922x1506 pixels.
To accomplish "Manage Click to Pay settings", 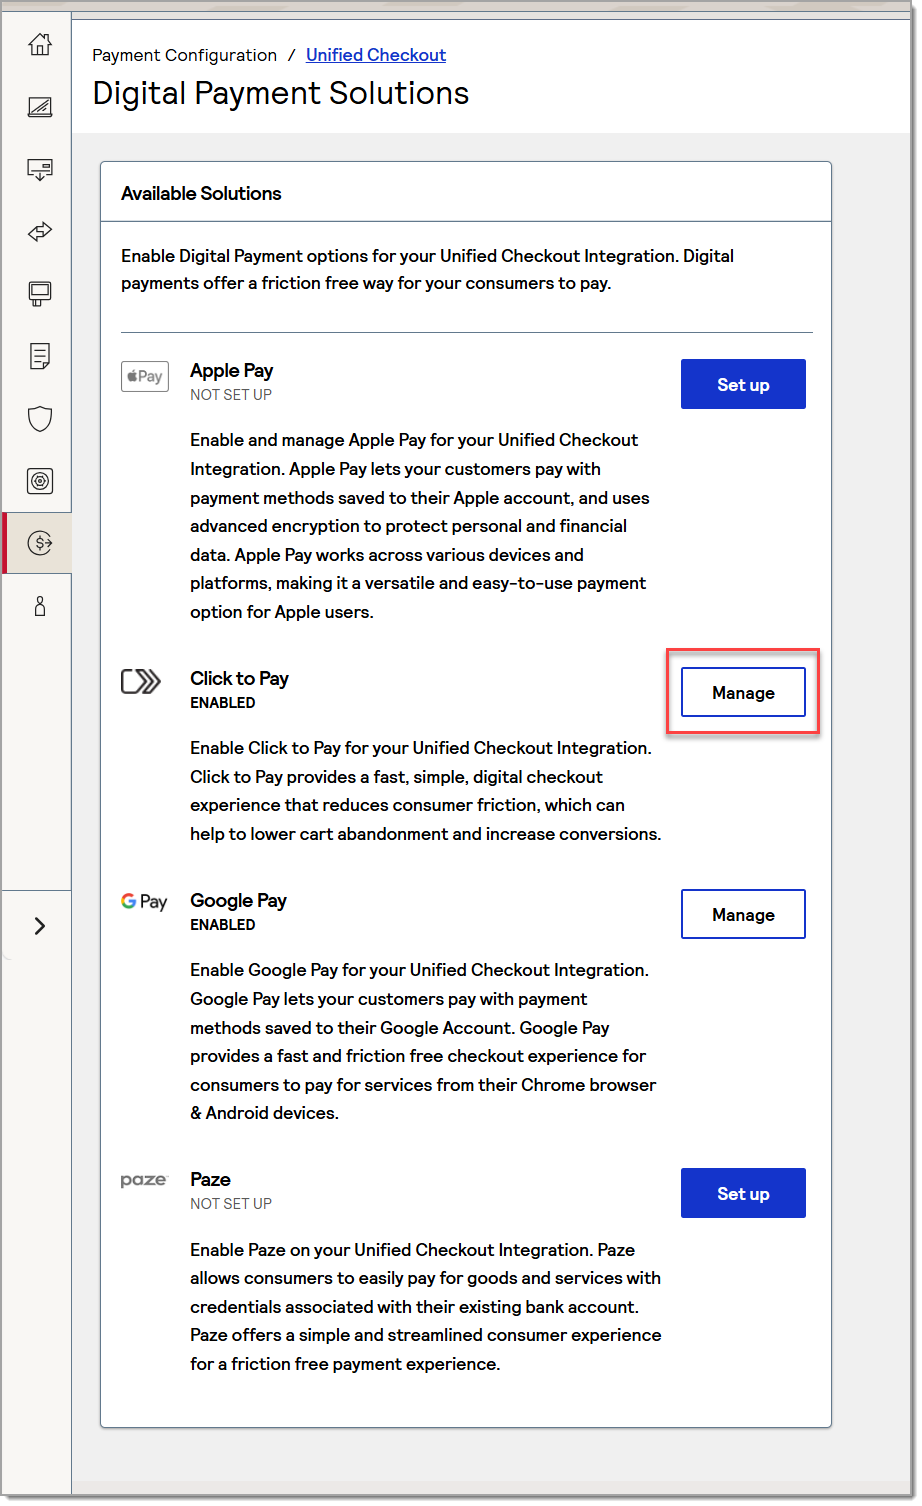I will pyautogui.click(x=743, y=692).
